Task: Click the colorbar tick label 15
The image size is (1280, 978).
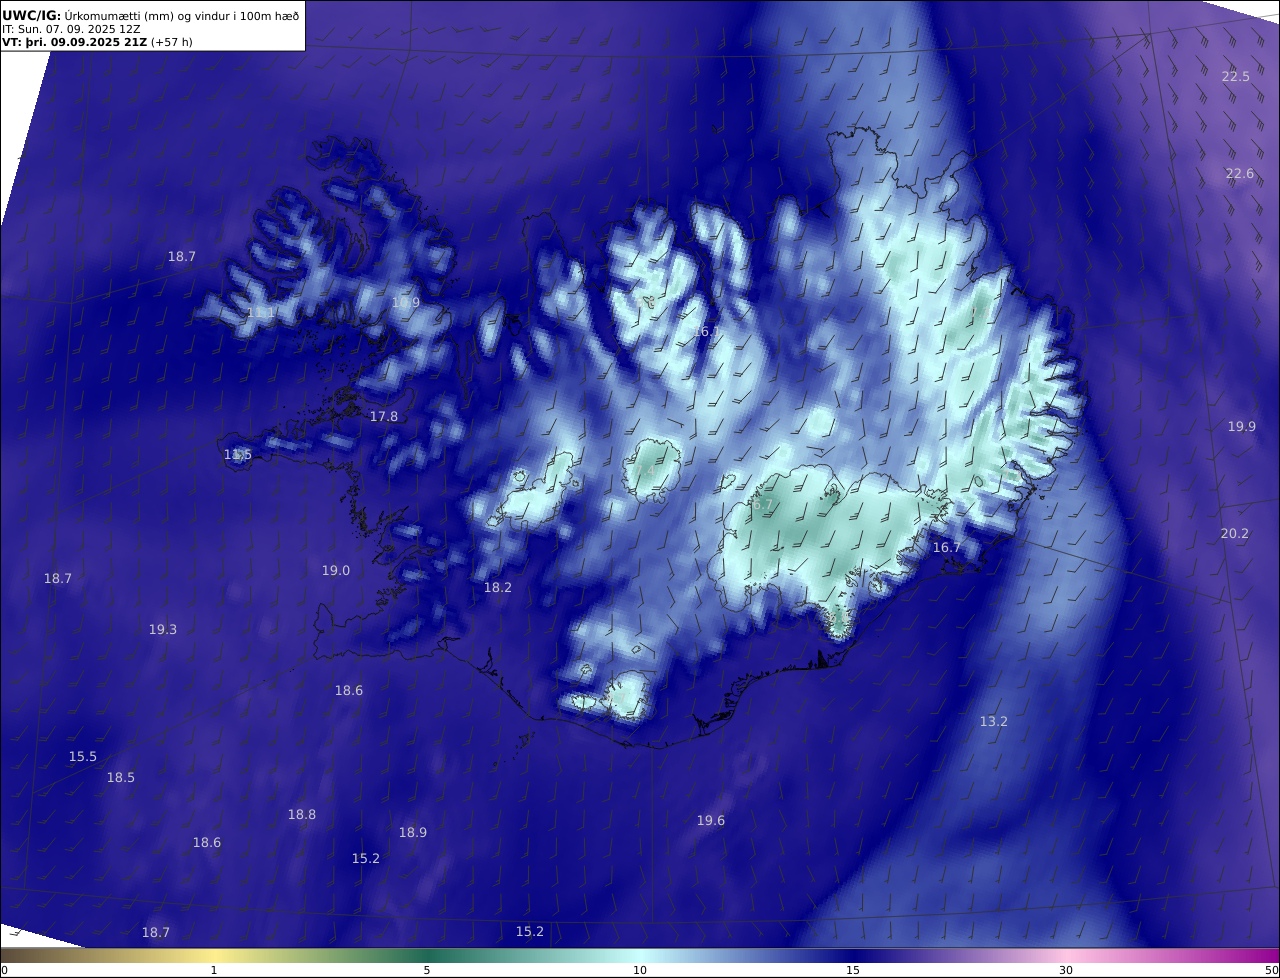Action: 853,970
